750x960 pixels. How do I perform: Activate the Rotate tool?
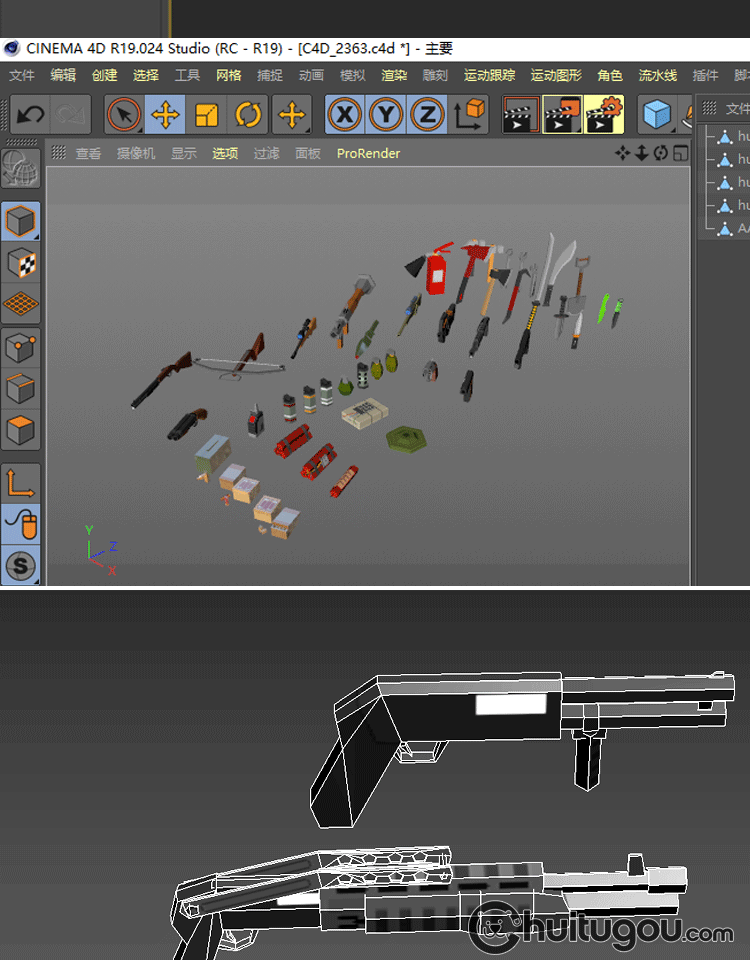point(247,114)
